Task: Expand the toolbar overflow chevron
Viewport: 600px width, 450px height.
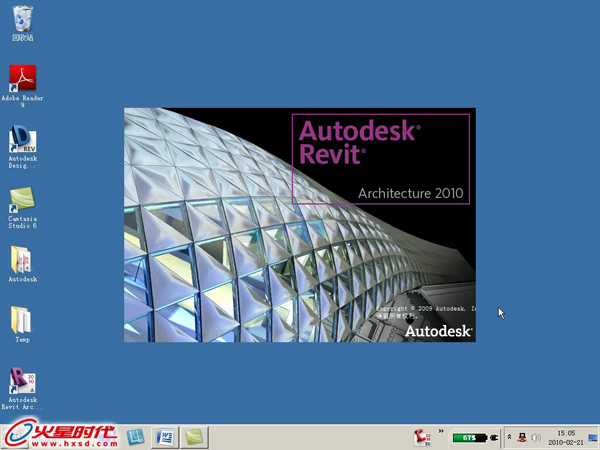Action: pos(441,431)
